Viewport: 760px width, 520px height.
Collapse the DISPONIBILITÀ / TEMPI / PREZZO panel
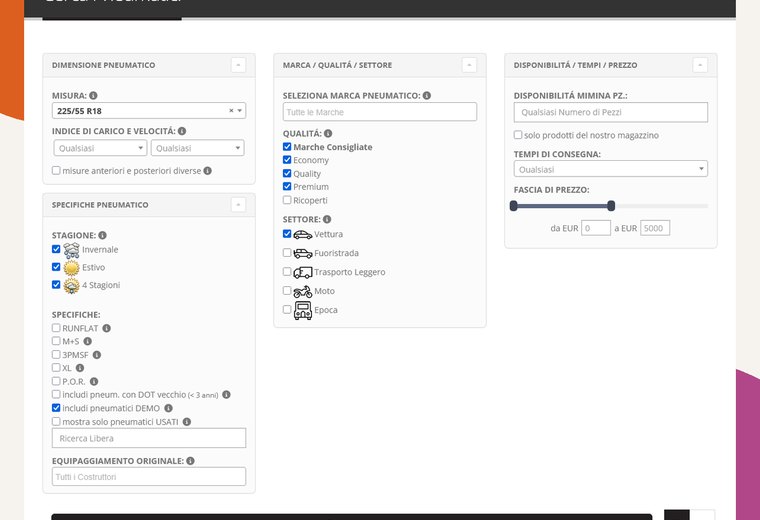pyautogui.click(x=700, y=65)
